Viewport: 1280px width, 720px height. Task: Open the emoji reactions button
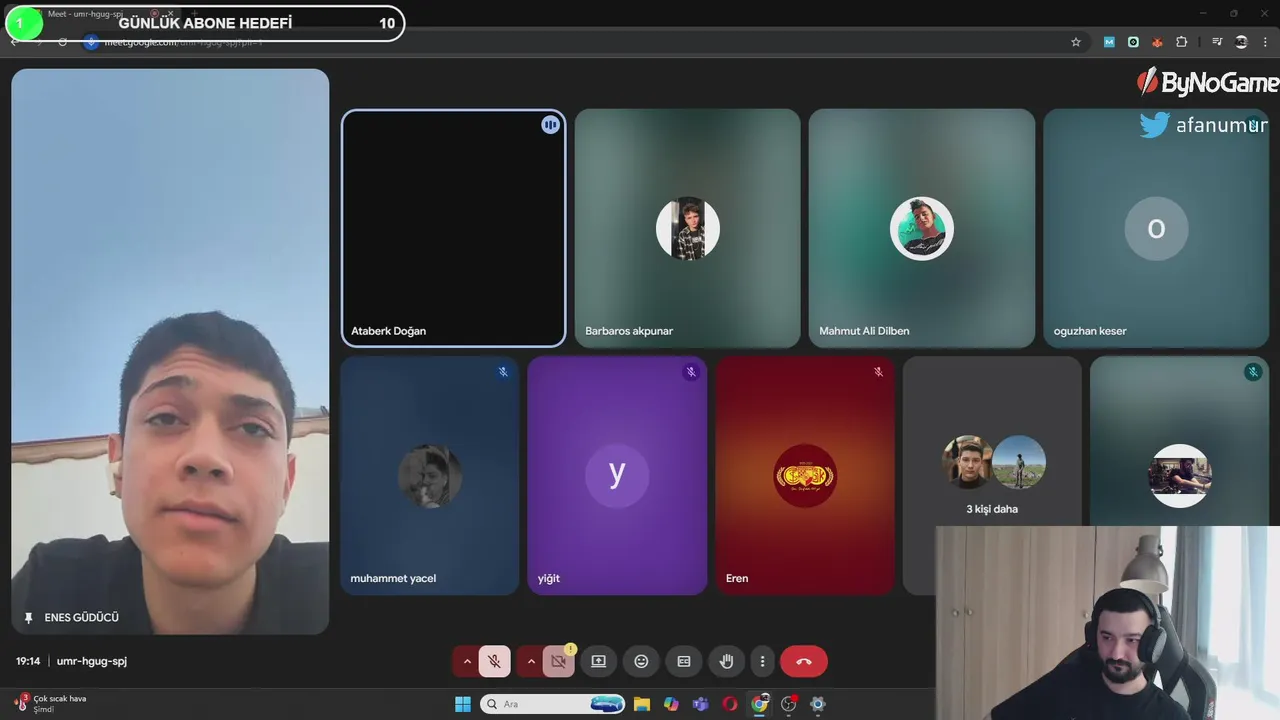click(641, 661)
